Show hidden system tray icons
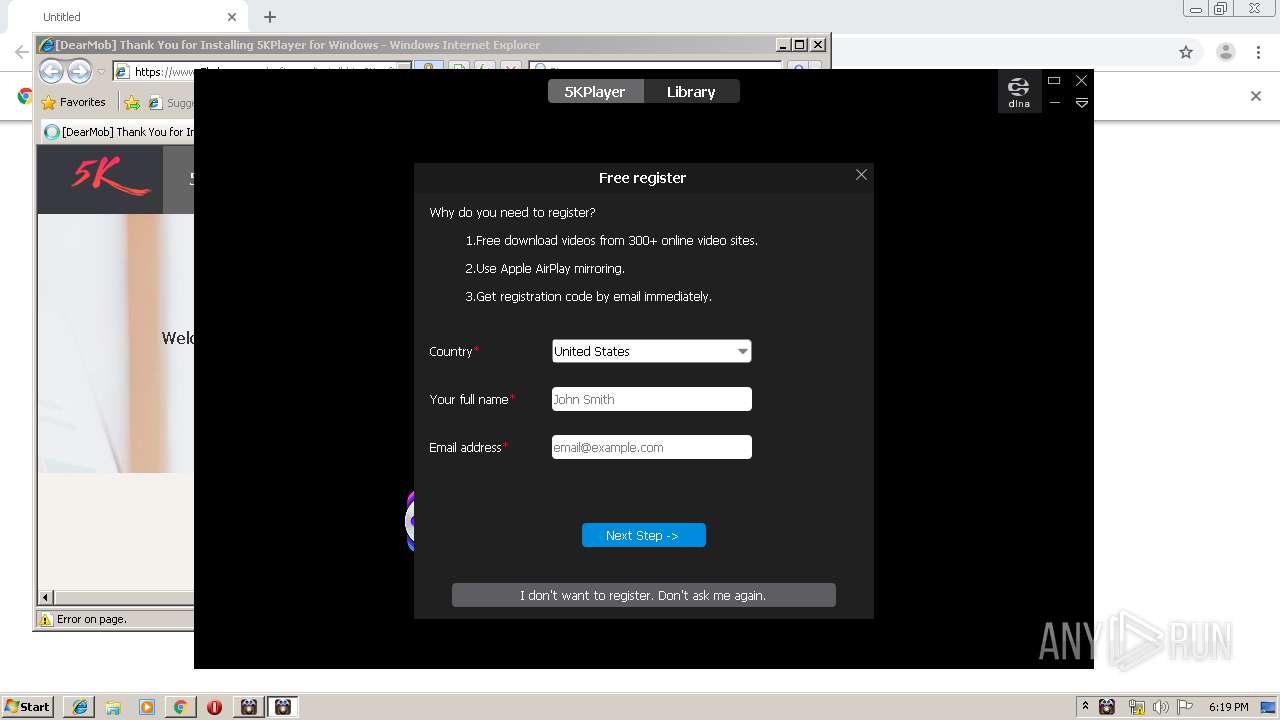 [1086, 707]
